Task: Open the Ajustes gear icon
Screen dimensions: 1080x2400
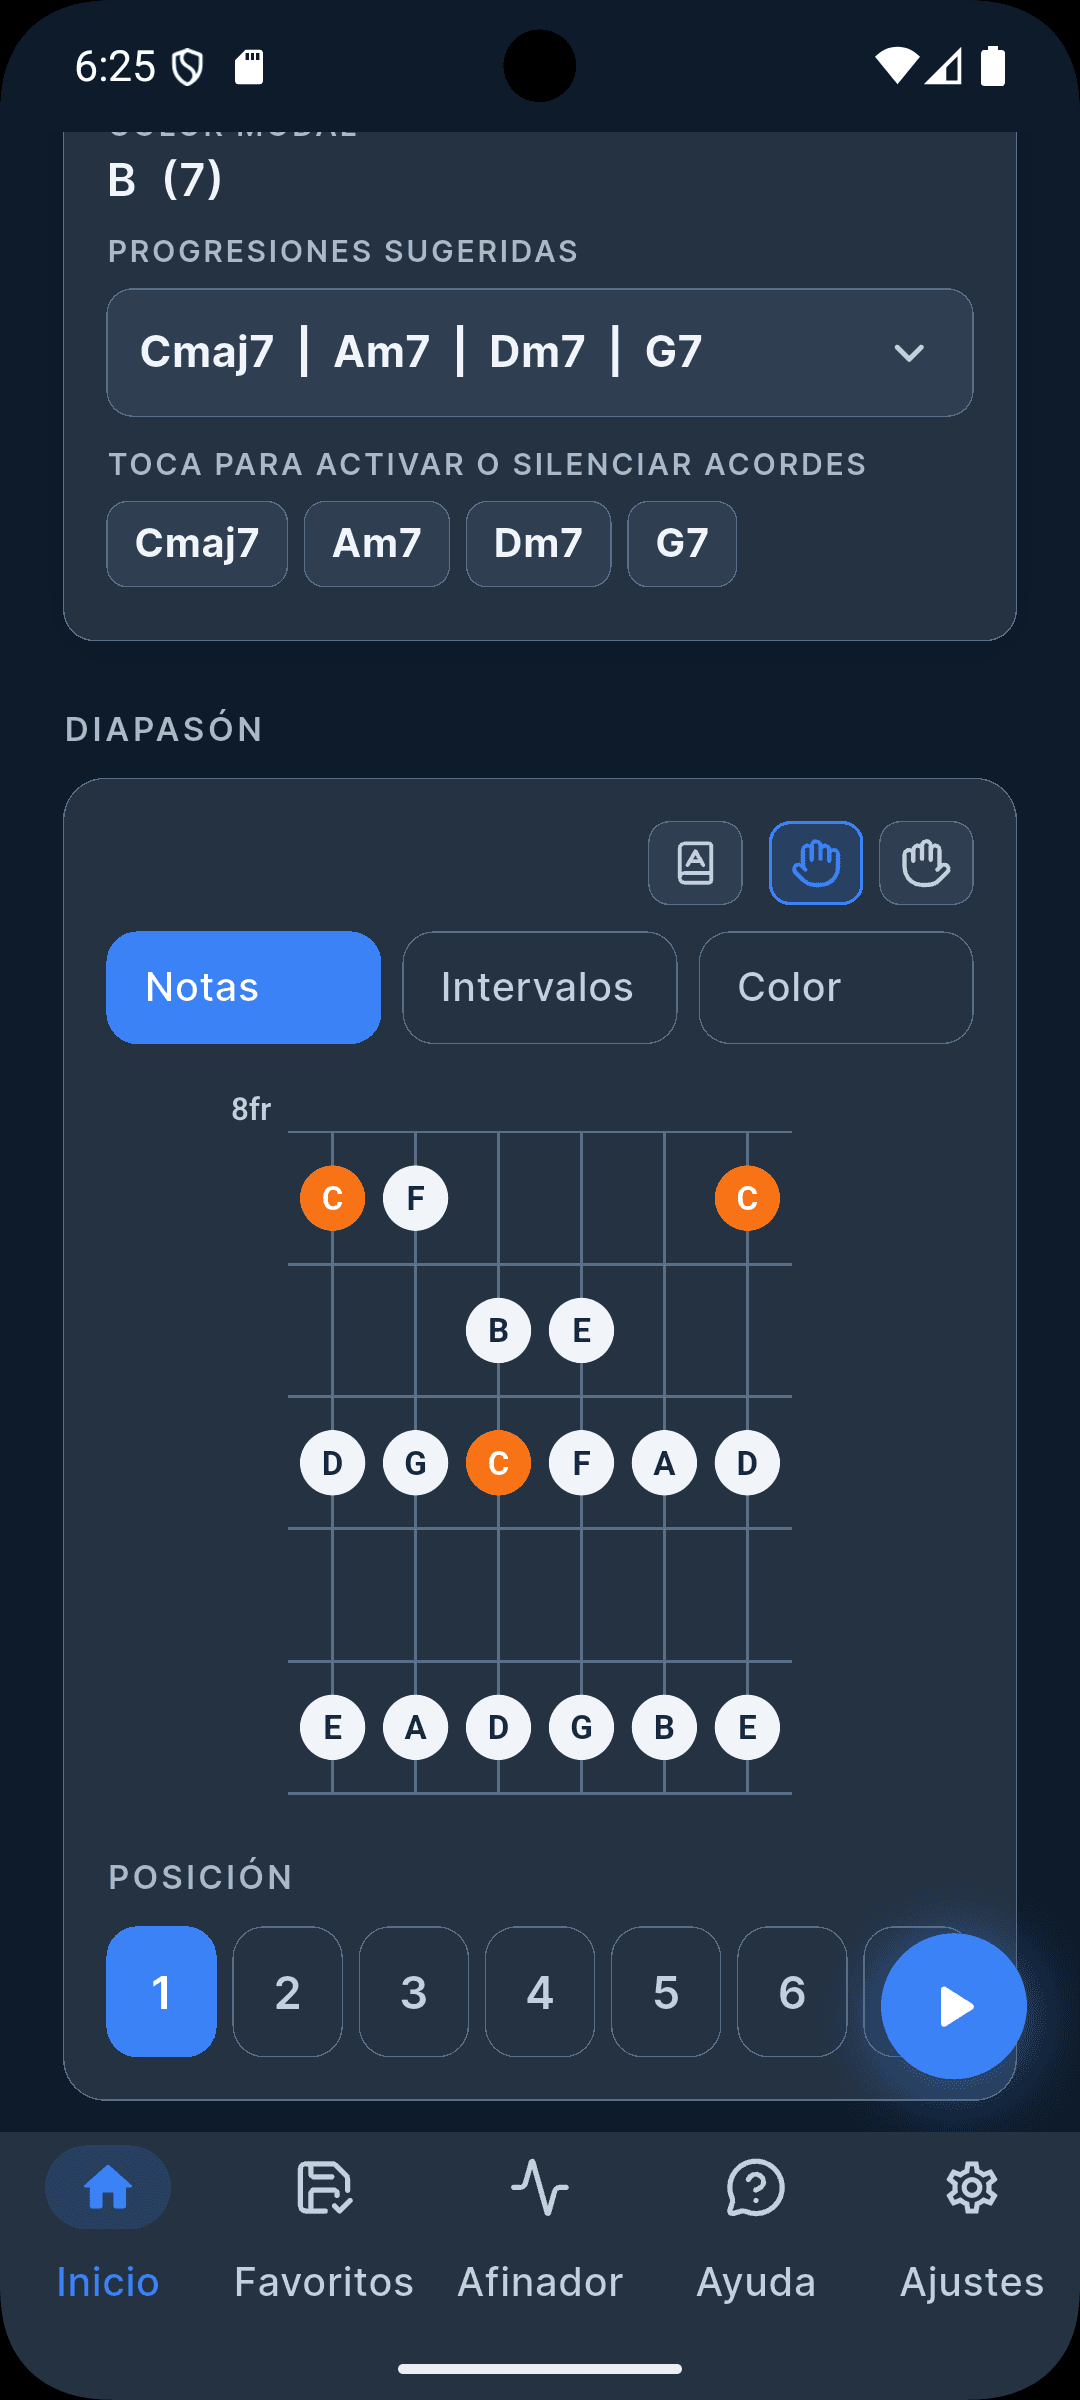Action: point(972,2189)
